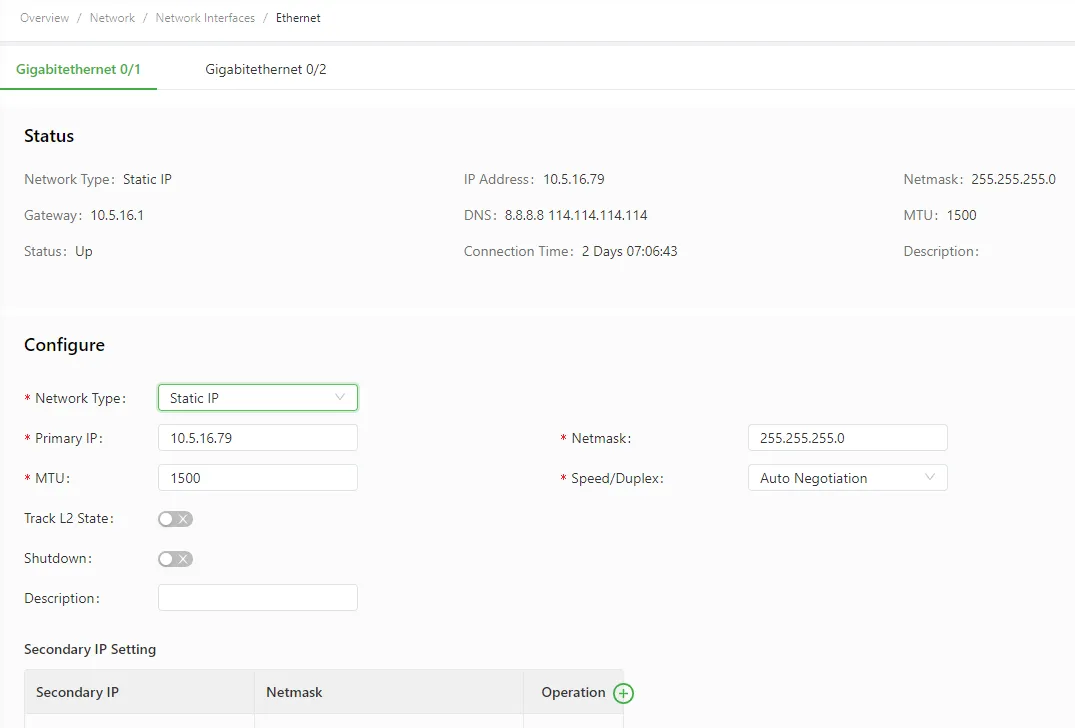Toggle the Track L2 State switch
Screen dimensions: 1075x728
point(176,519)
